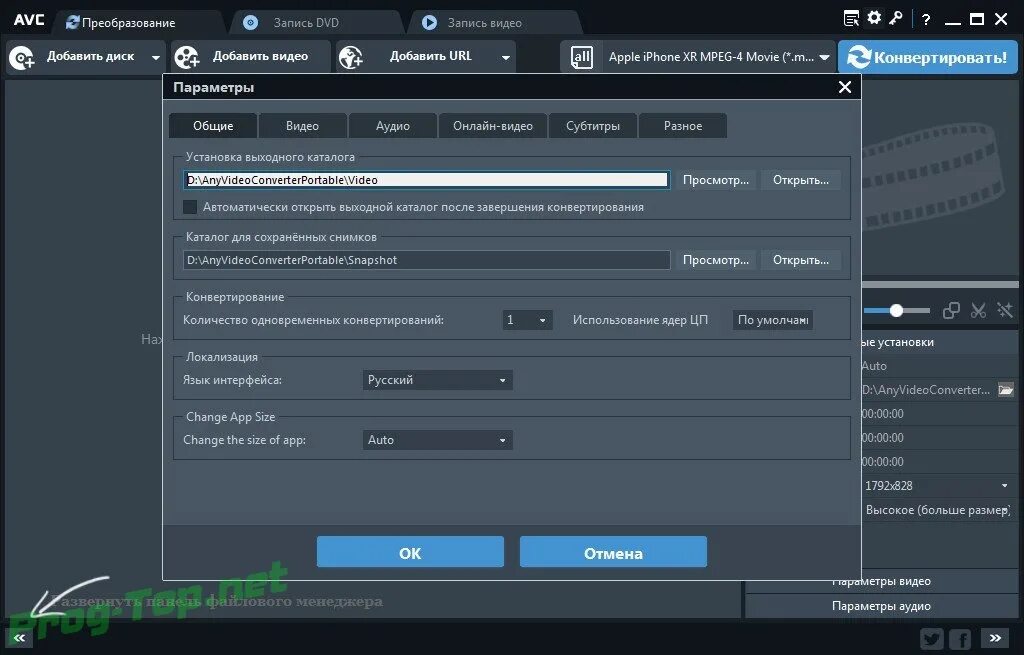
Task: Click the Snapshot folder path field
Action: click(426, 260)
